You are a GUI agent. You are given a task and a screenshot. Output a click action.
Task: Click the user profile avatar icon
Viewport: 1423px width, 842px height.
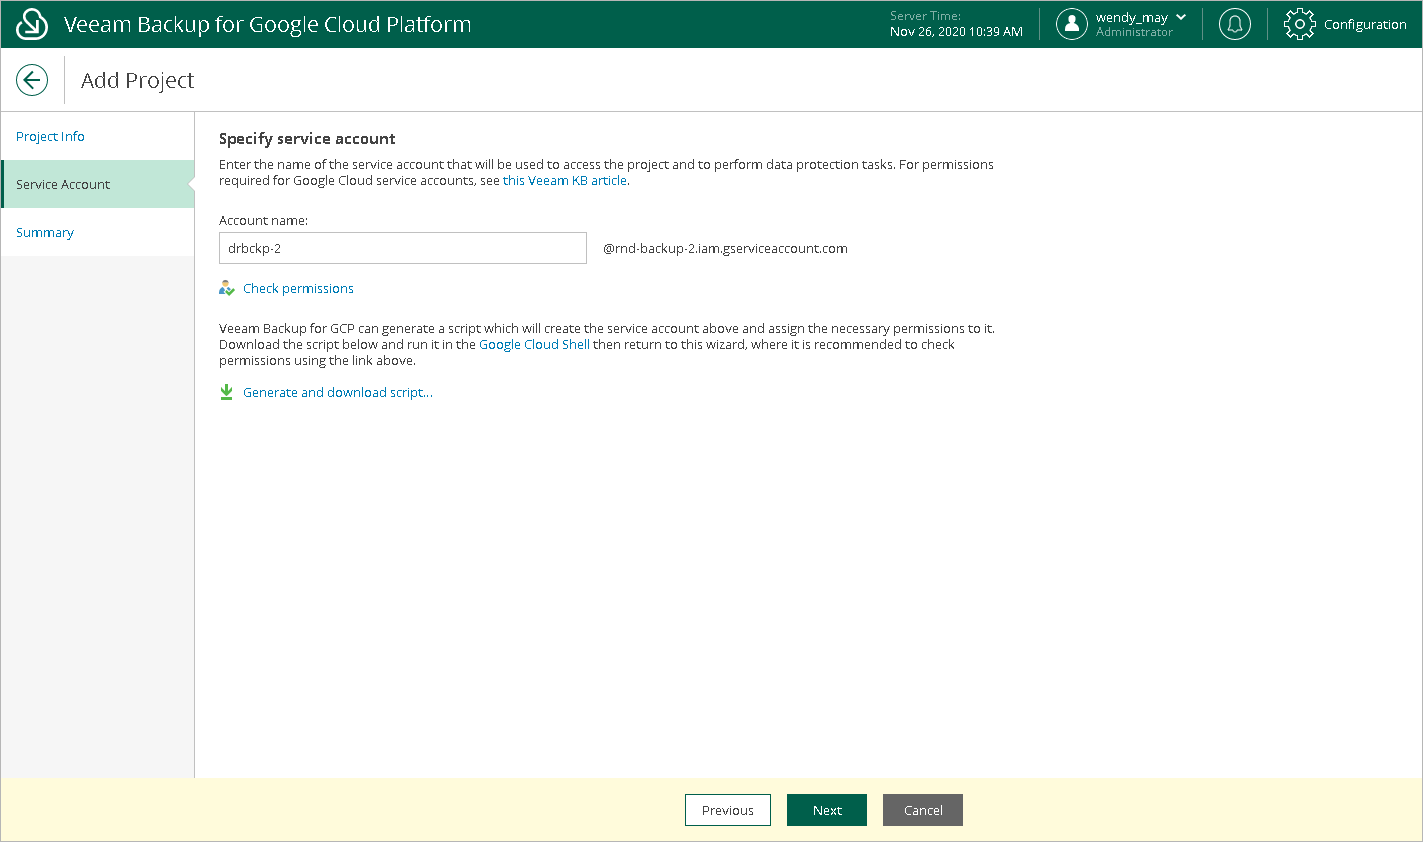[x=1071, y=24]
